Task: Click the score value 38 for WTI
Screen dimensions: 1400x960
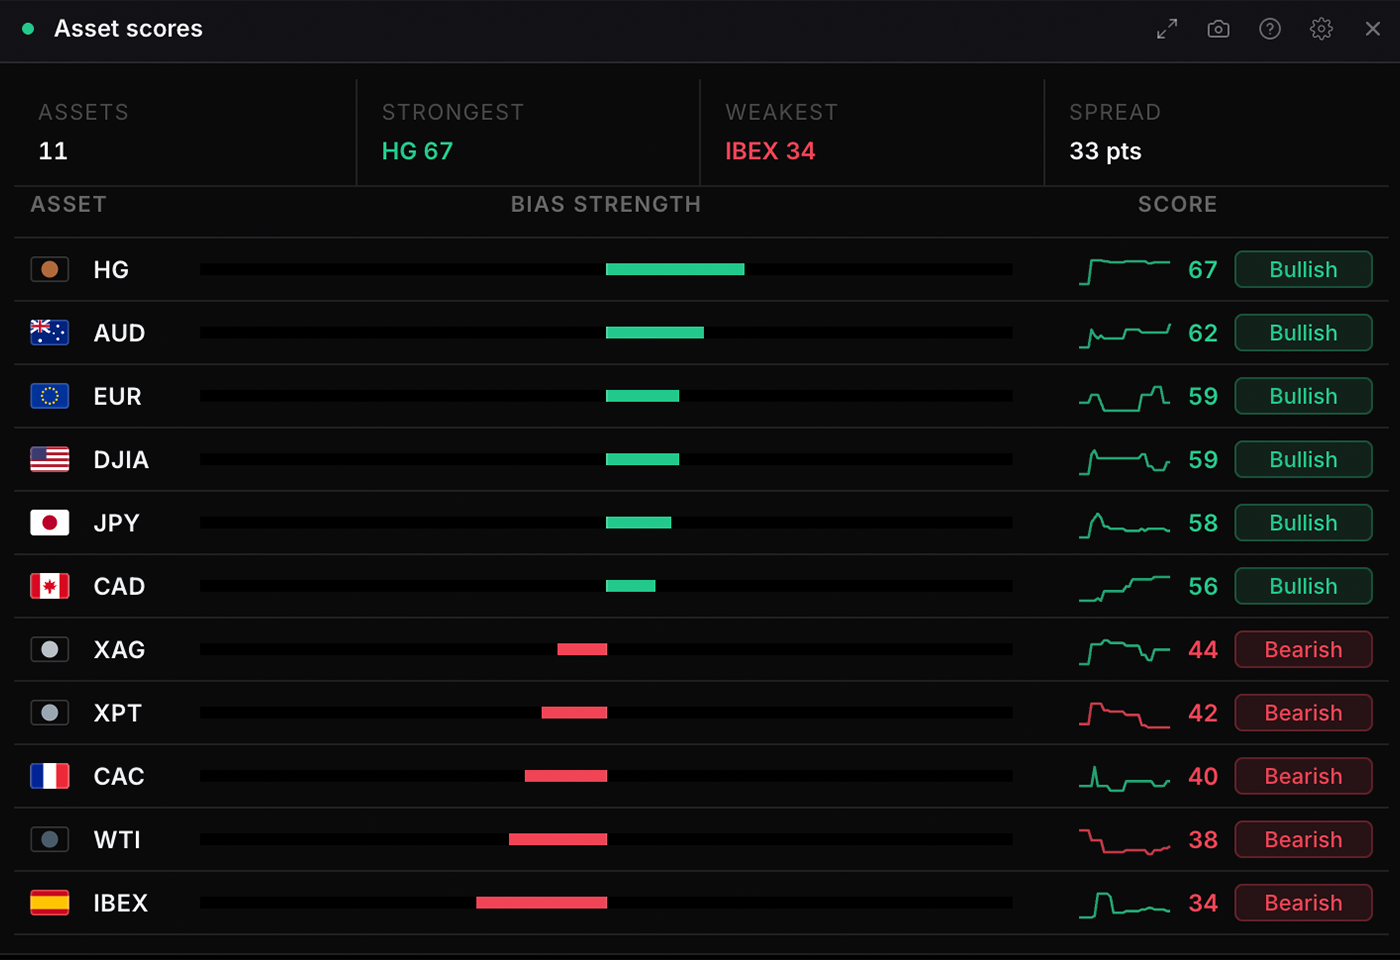Action: click(1203, 839)
